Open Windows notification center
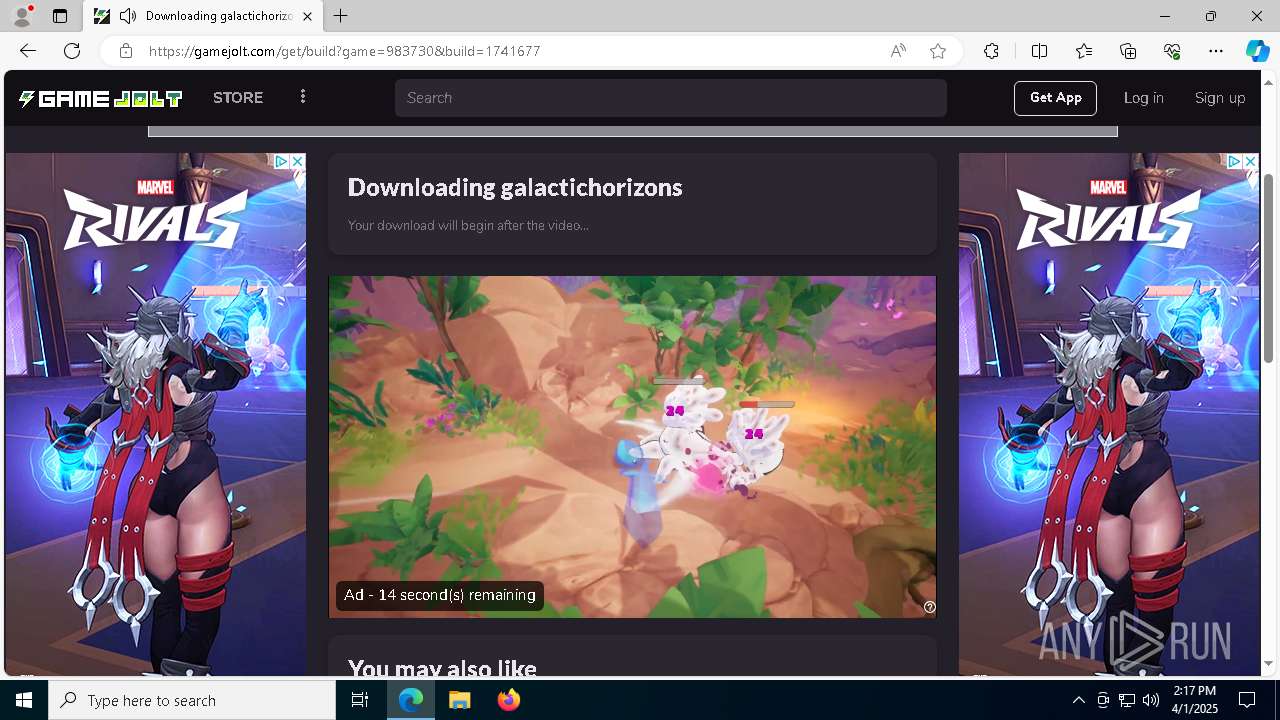The height and width of the screenshot is (720, 1280). tap(1247, 700)
